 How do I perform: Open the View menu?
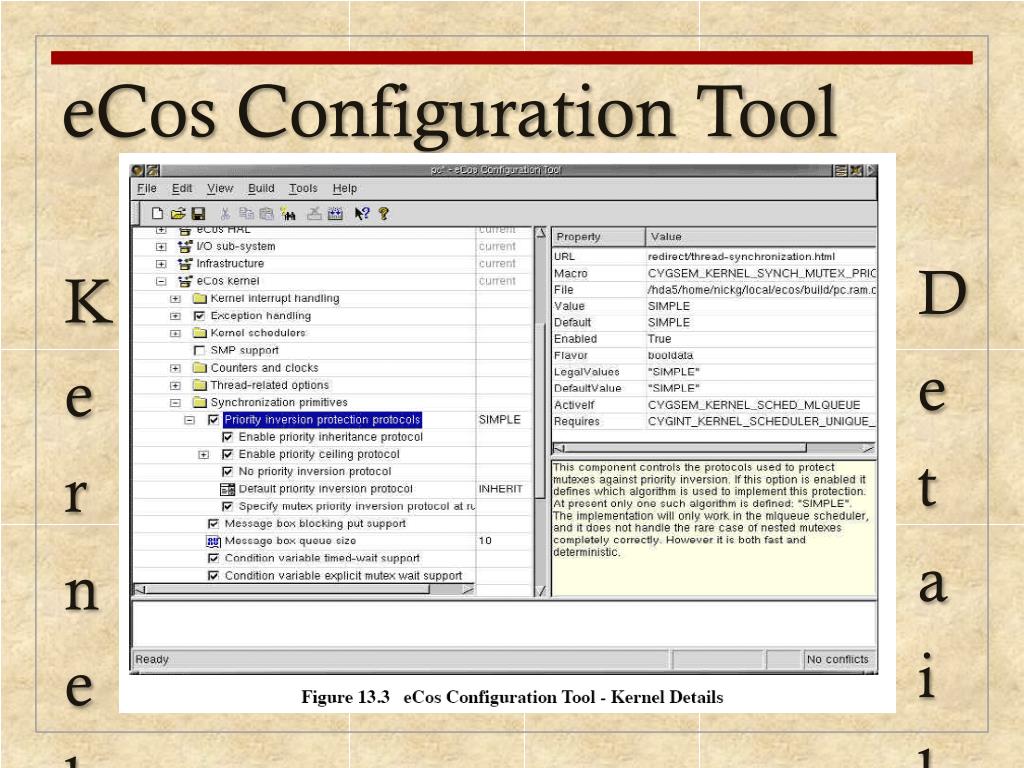pyautogui.click(x=220, y=189)
